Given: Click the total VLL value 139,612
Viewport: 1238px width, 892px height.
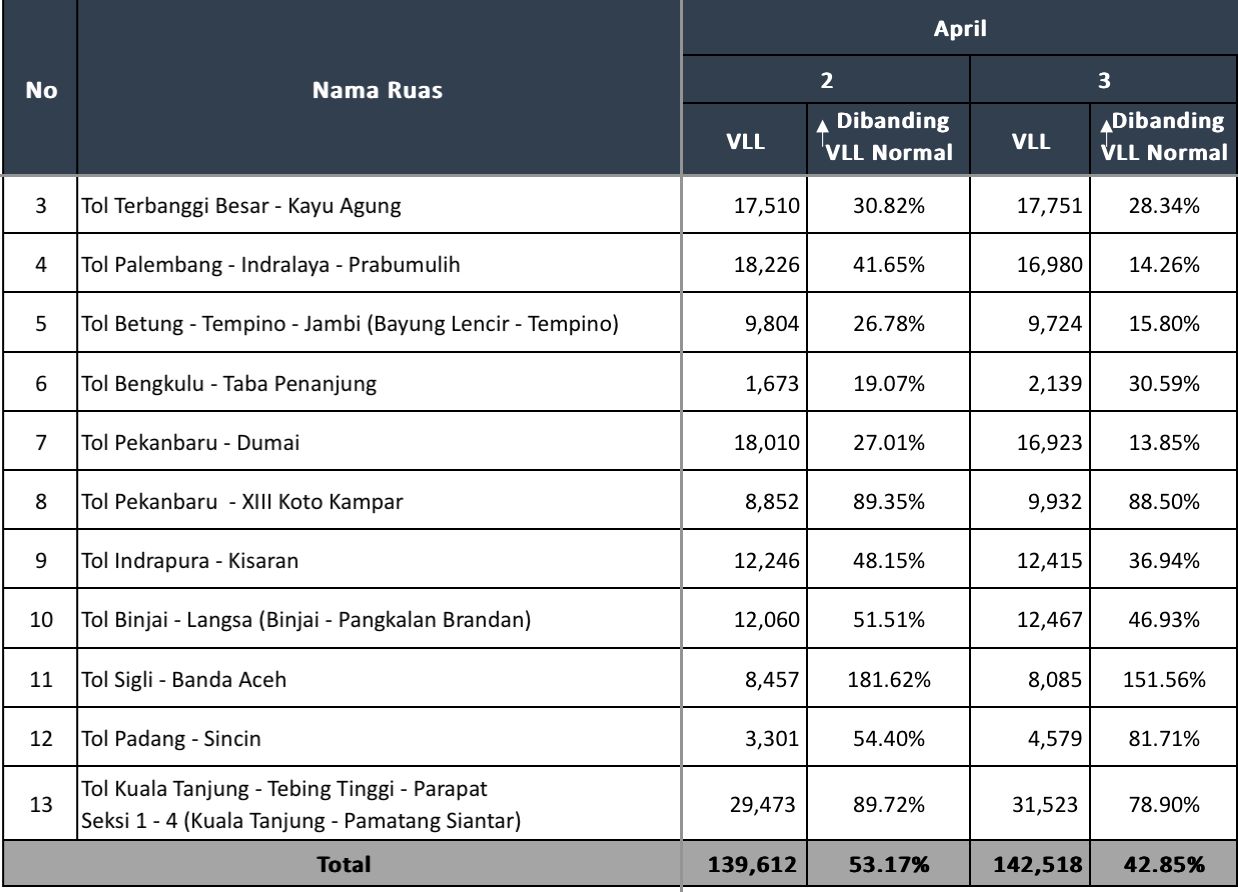Looking at the screenshot, I should tap(750, 864).
